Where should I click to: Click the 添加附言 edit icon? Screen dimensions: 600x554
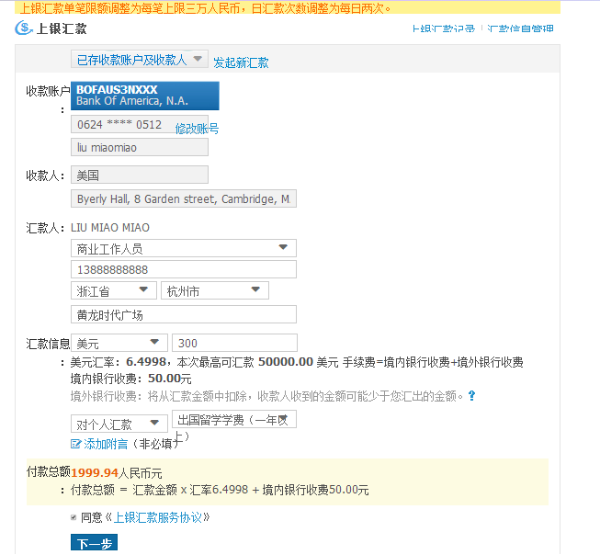tap(76, 443)
